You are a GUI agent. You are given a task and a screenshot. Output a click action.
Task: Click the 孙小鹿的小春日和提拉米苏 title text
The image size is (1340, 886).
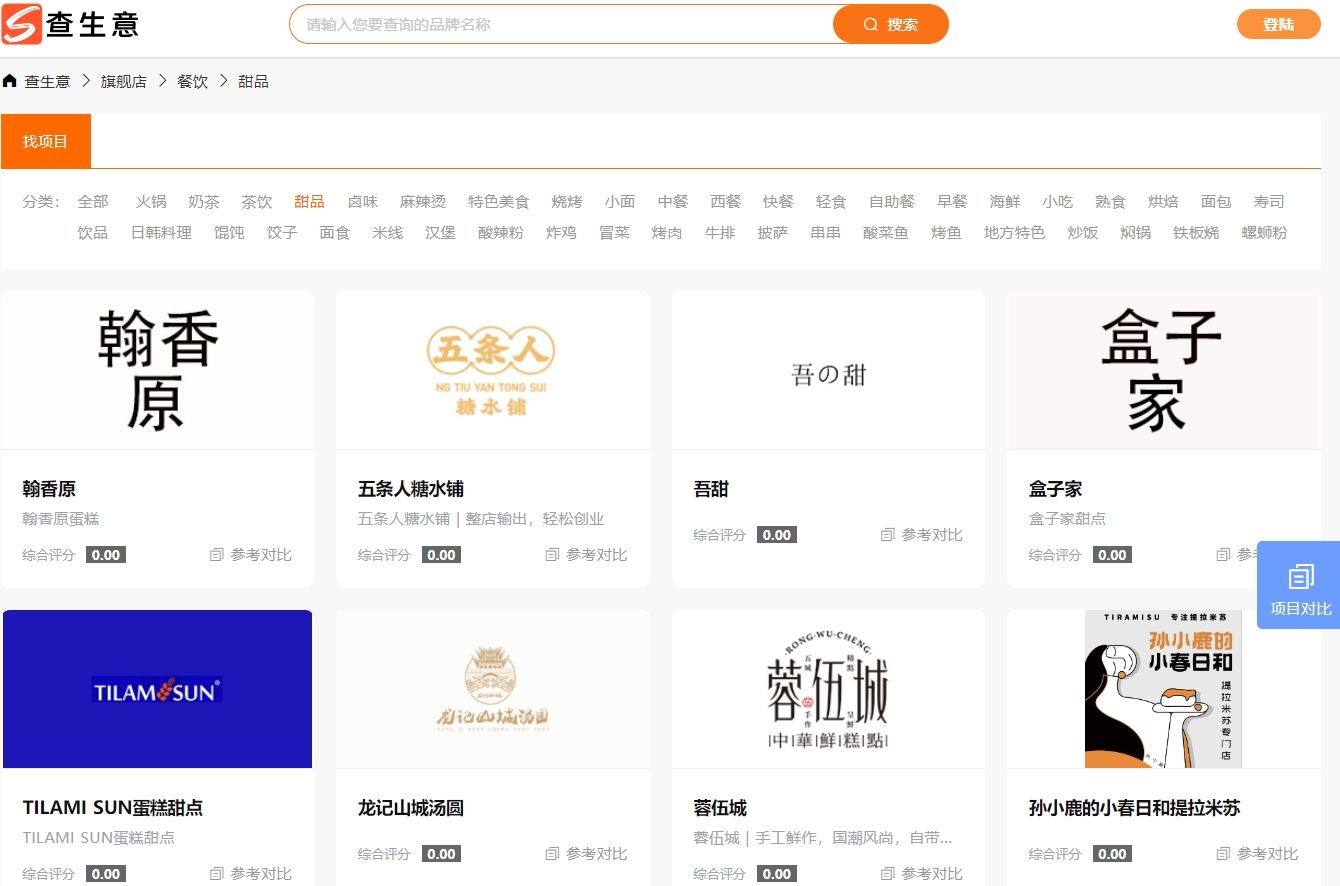1135,808
